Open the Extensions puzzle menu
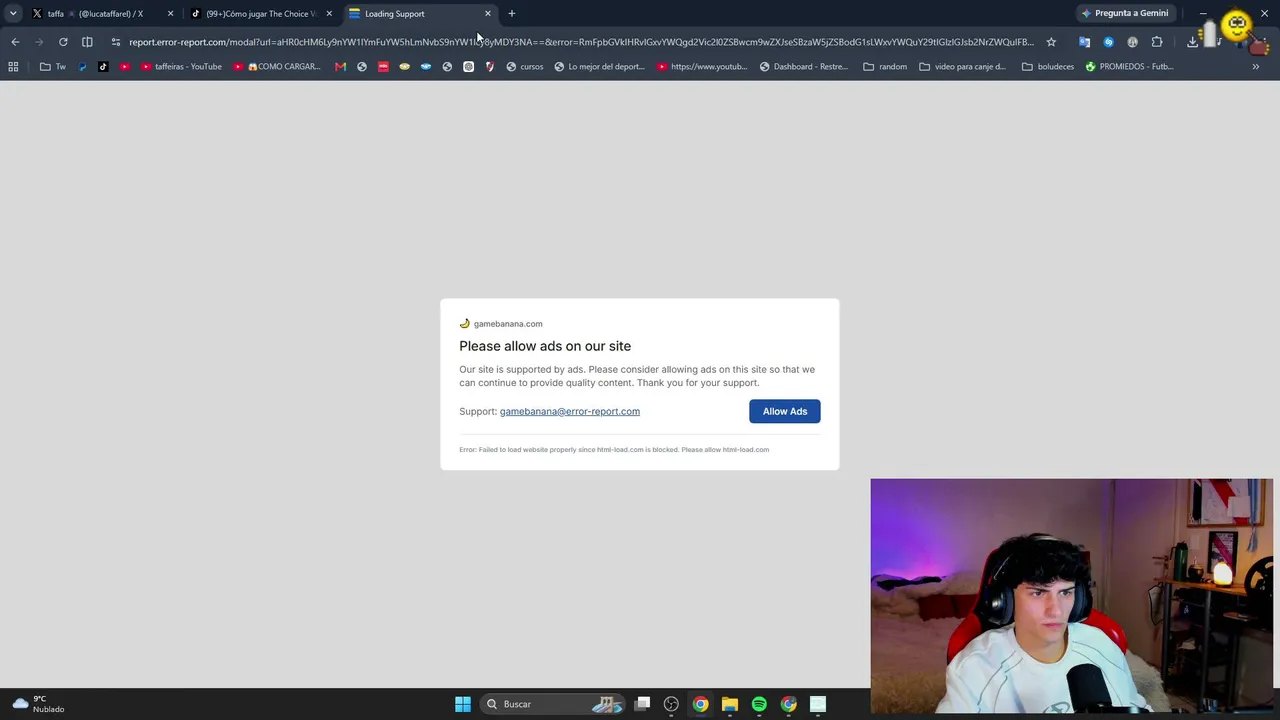The height and width of the screenshot is (720, 1280). [x=1157, y=42]
